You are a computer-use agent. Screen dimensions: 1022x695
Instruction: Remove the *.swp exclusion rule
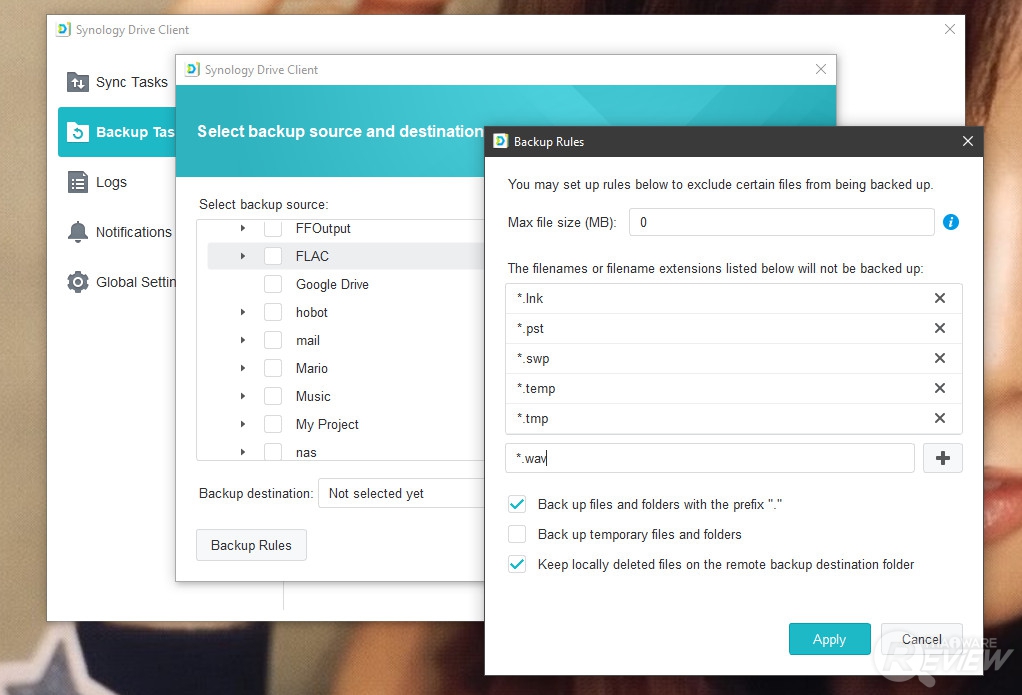pyautogui.click(x=940, y=358)
